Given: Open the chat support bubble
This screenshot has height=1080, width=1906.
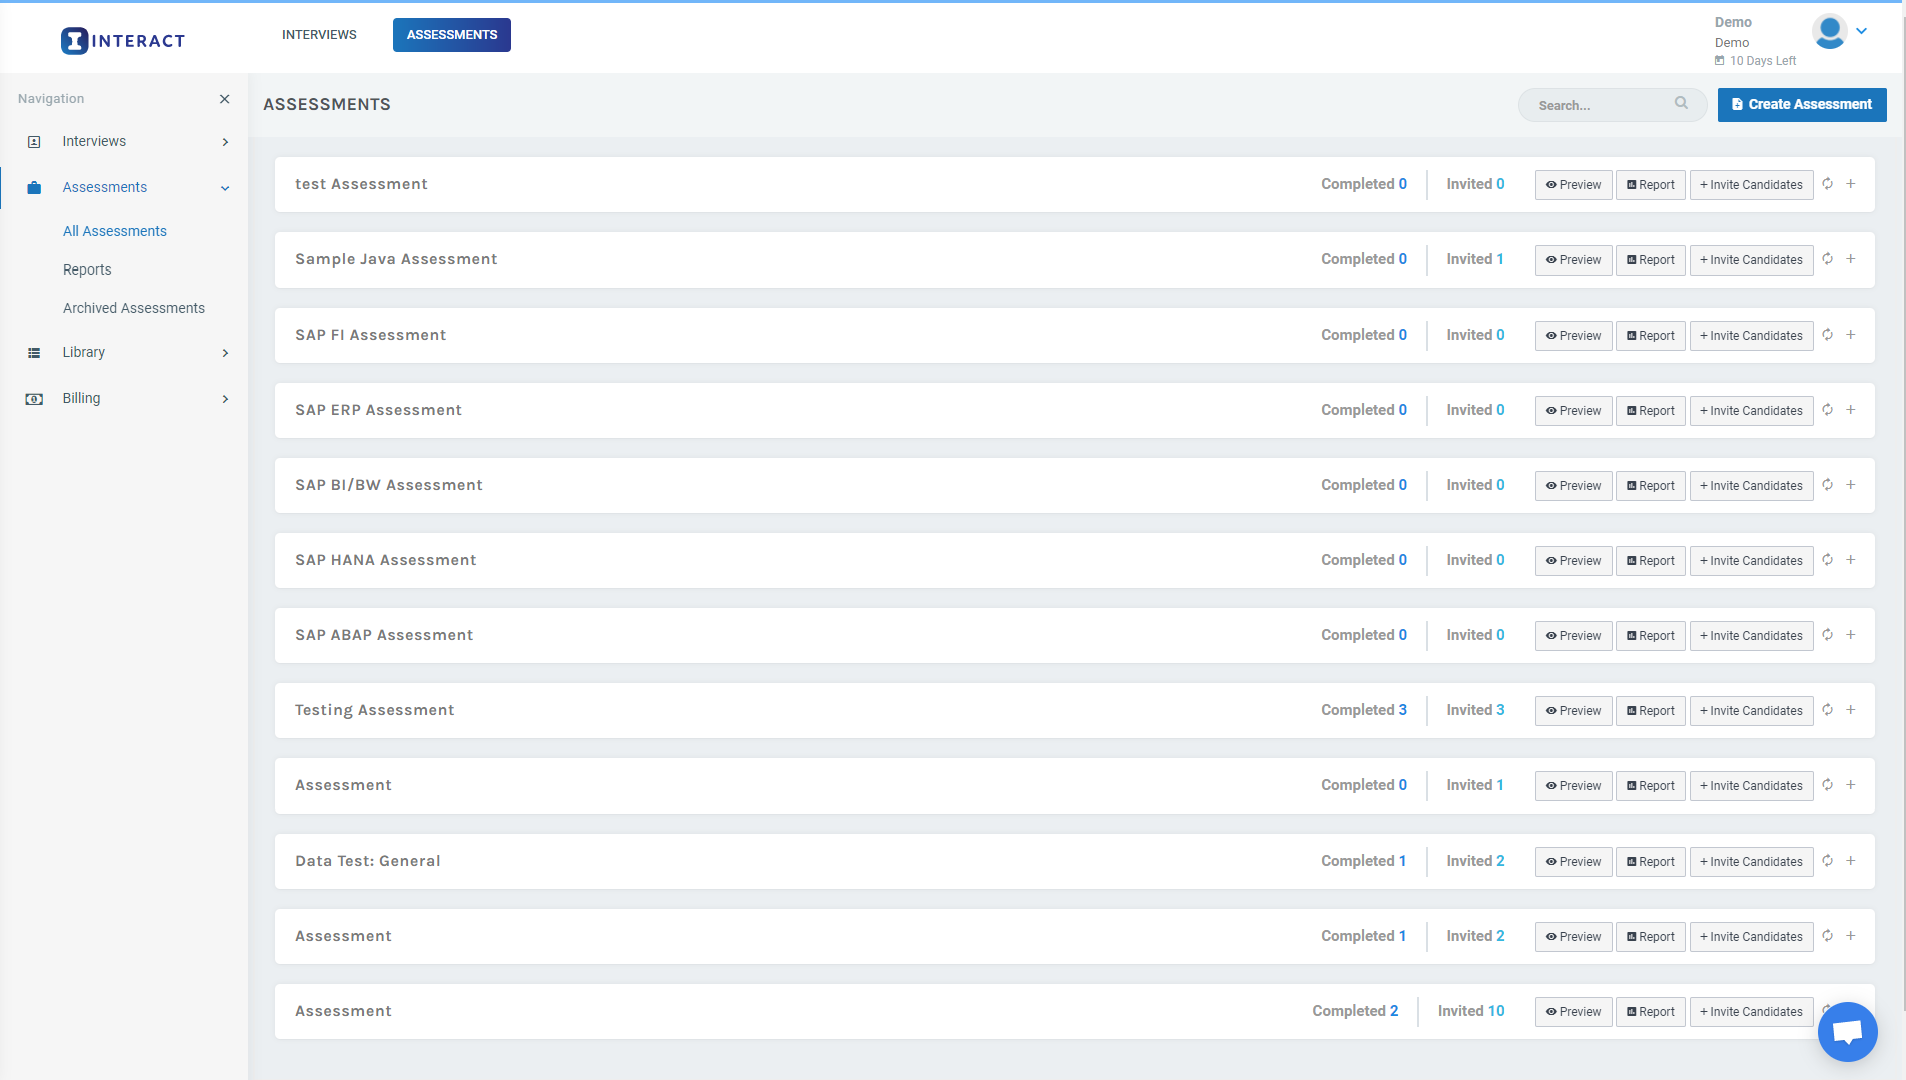Looking at the screenshot, I should pyautogui.click(x=1847, y=1031).
